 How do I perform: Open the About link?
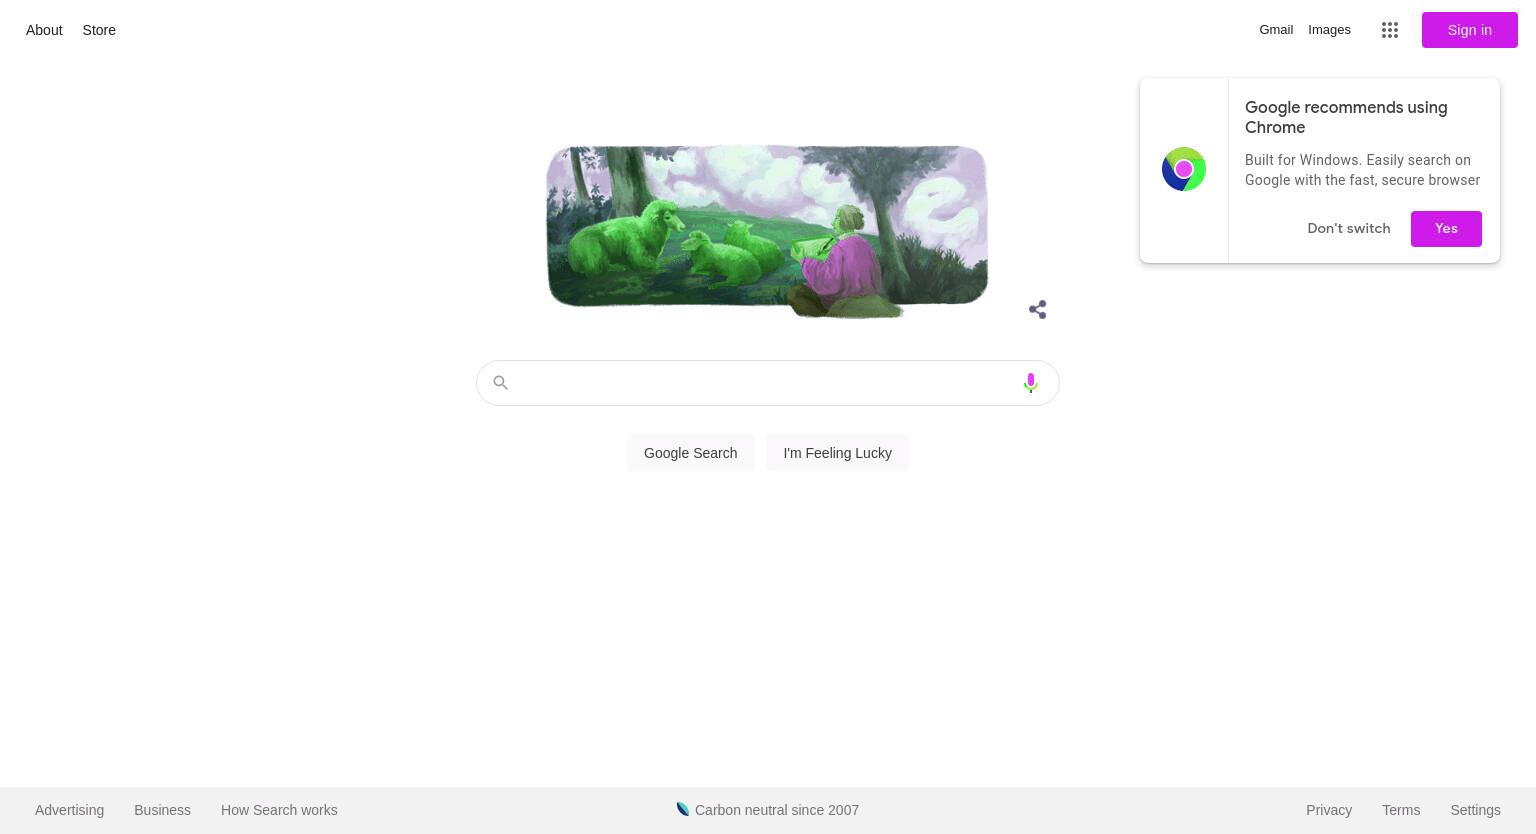(x=44, y=30)
